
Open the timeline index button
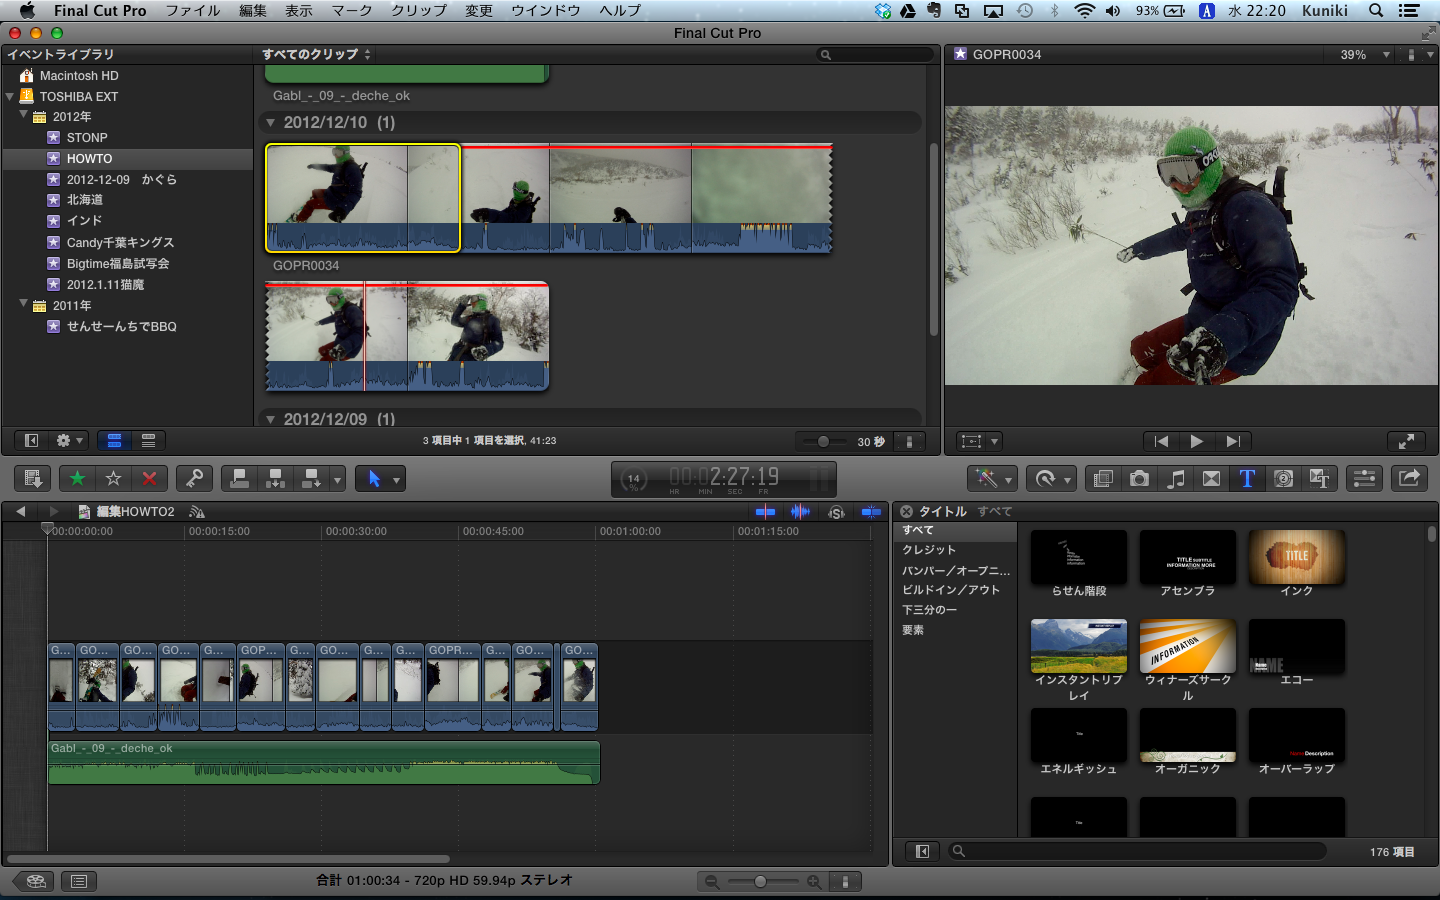pos(79,881)
